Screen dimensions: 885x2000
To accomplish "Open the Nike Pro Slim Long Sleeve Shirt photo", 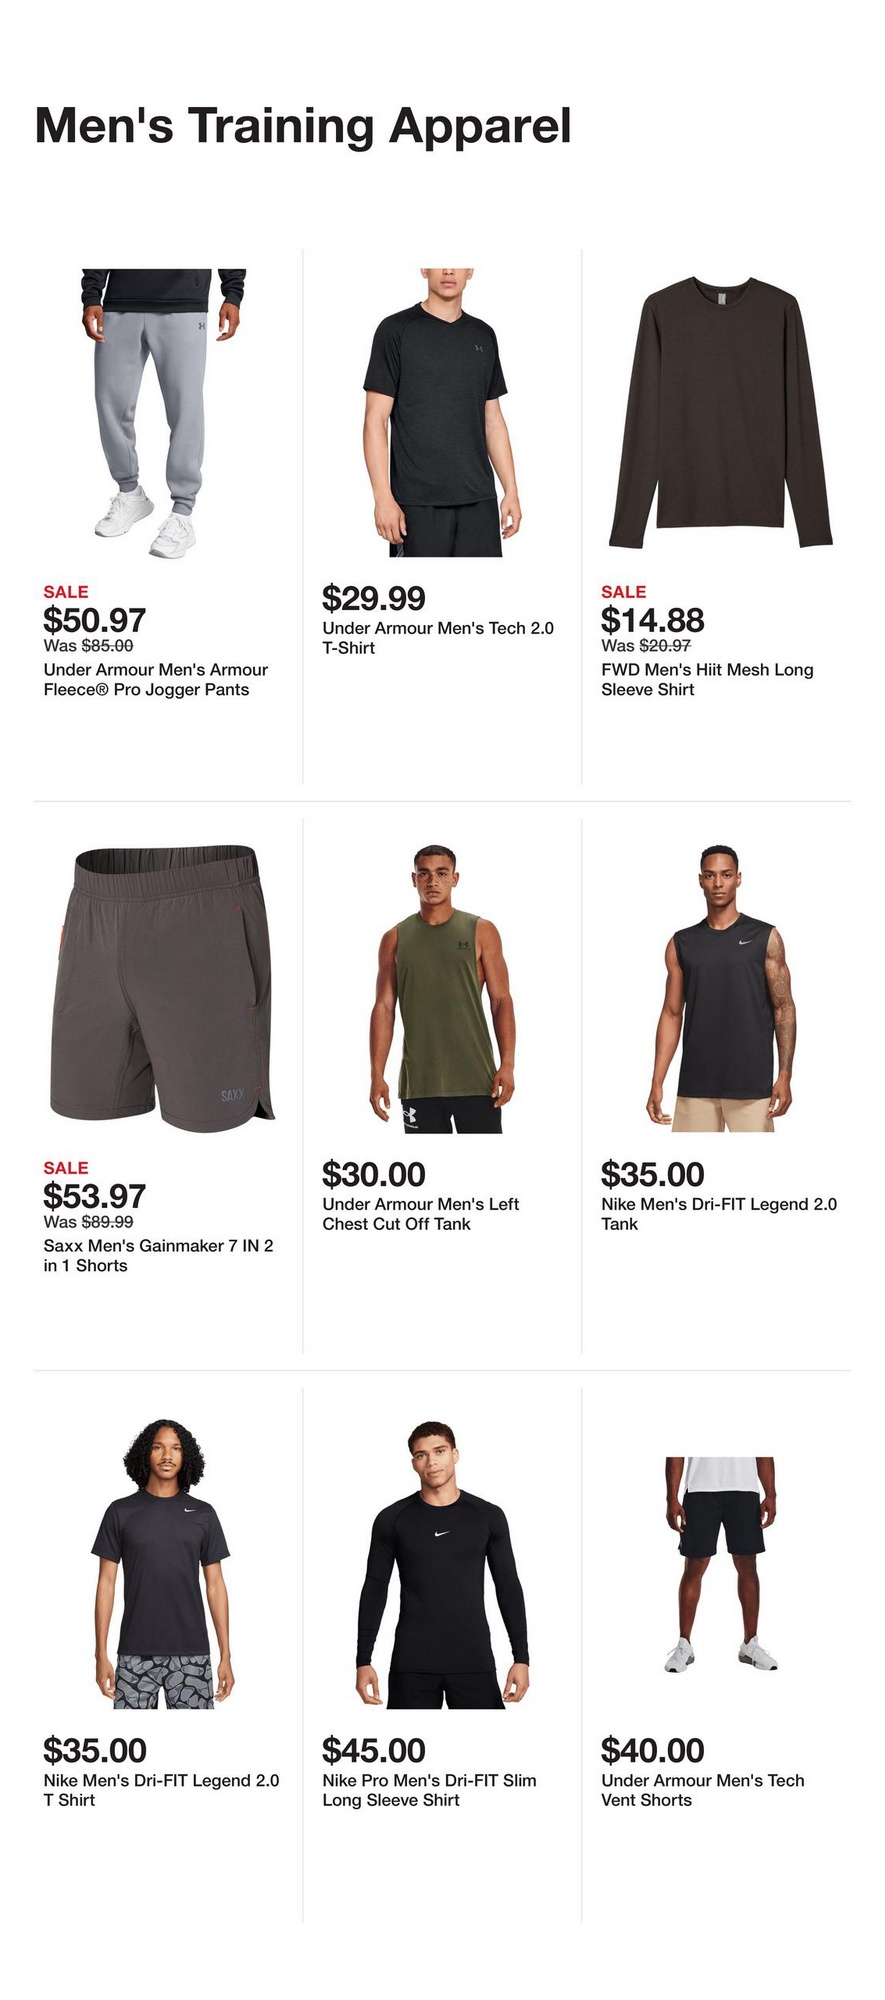I will coord(442,1565).
